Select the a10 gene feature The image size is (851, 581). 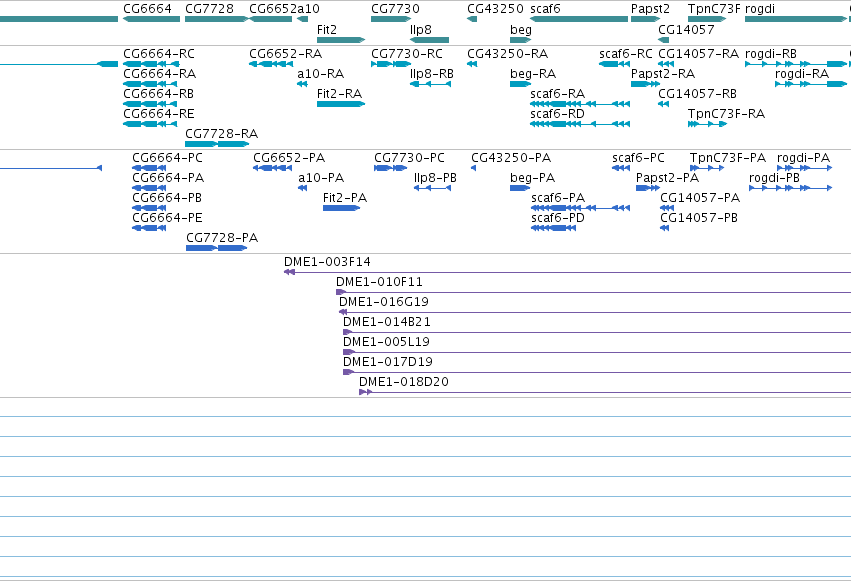click(302, 19)
